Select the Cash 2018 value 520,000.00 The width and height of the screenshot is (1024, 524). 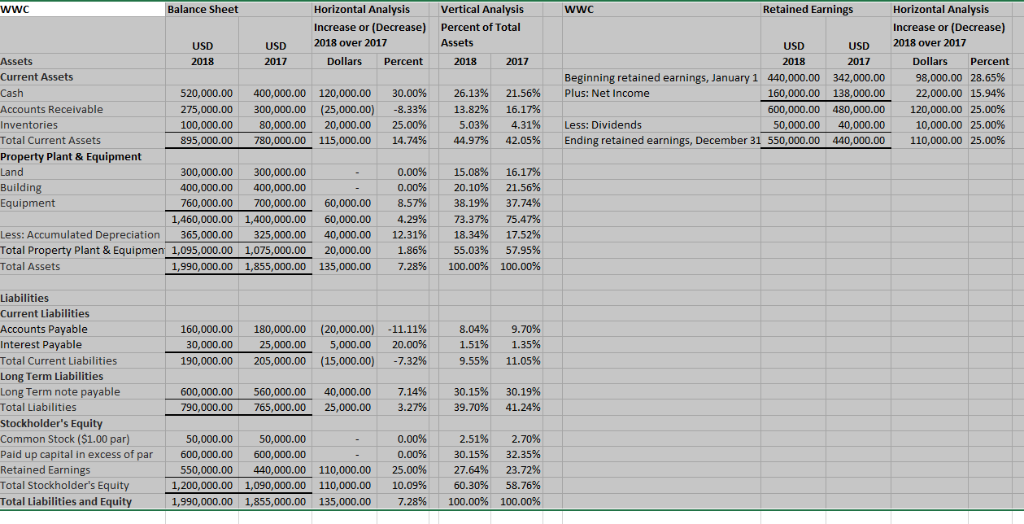[206, 93]
